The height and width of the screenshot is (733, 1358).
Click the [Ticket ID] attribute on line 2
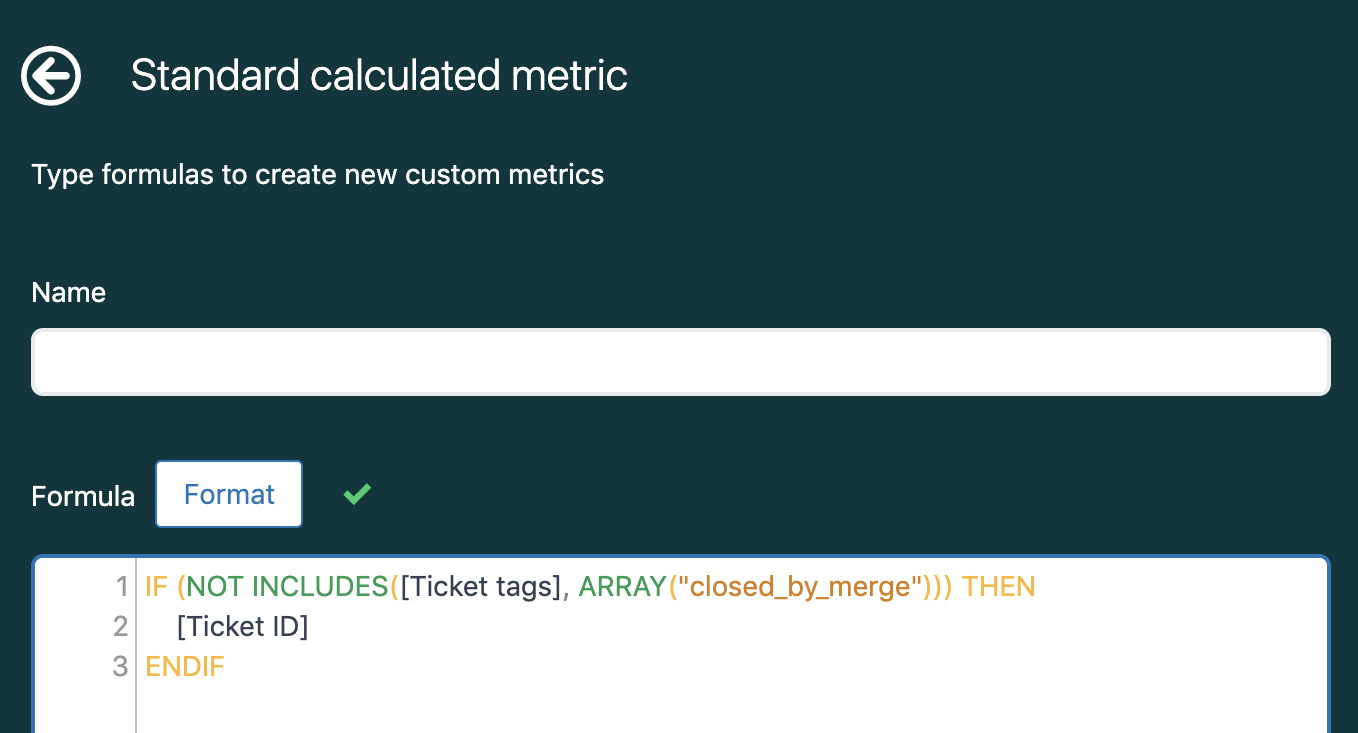click(242, 627)
